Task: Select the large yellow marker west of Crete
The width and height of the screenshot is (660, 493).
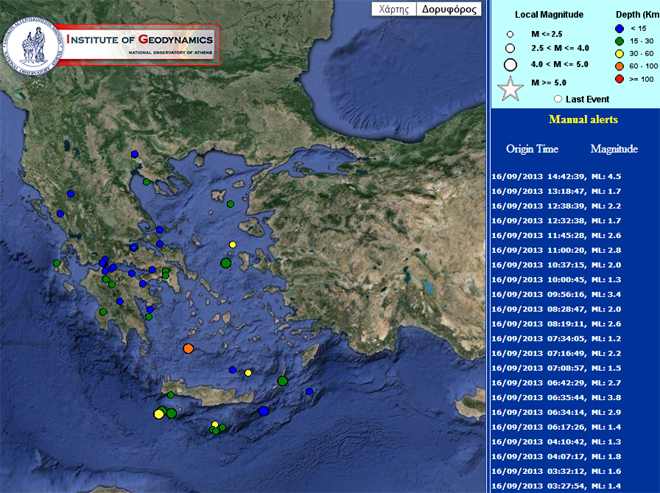Action: (159, 413)
